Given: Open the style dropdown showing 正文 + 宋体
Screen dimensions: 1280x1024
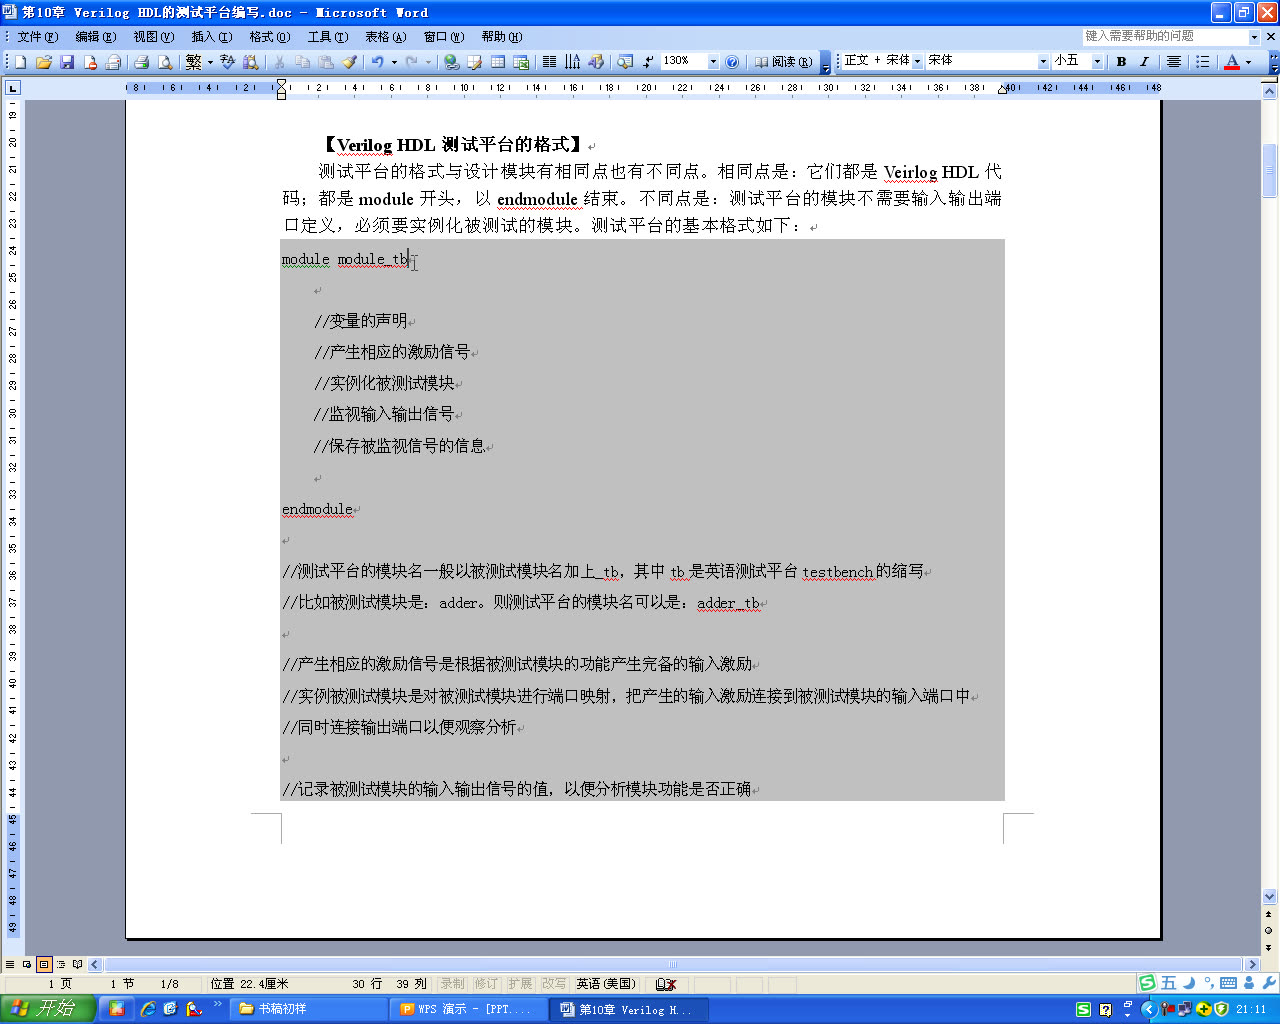Looking at the screenshot, I should click(917, 62).
